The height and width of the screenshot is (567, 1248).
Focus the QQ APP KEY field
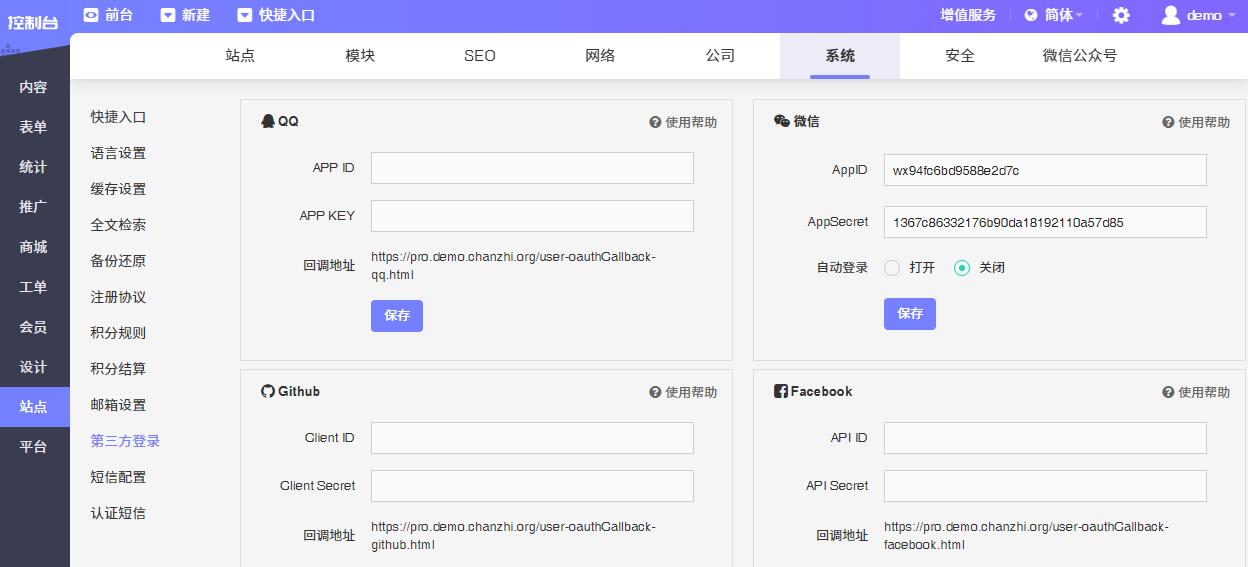[532, 216]
